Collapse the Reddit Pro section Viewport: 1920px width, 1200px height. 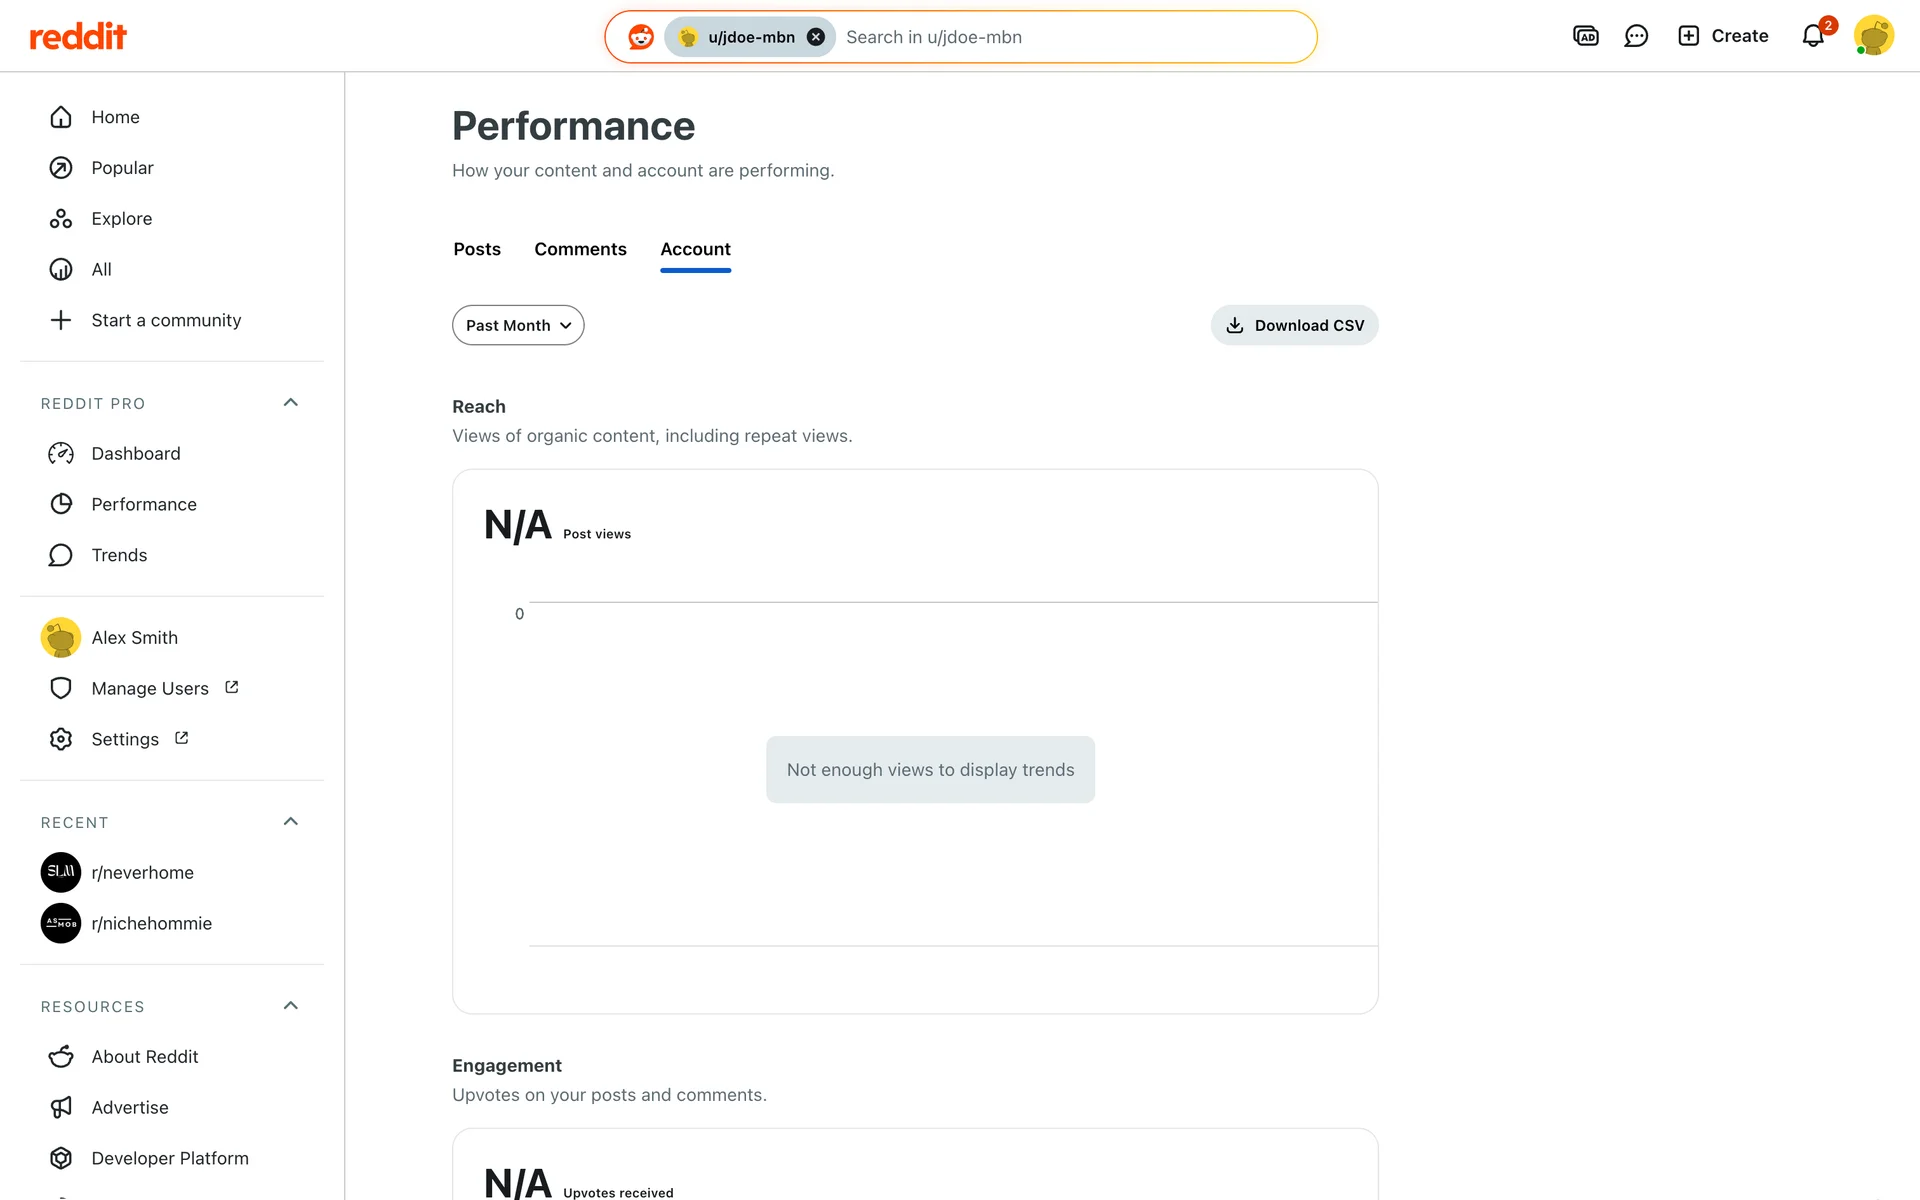point(291,403)
